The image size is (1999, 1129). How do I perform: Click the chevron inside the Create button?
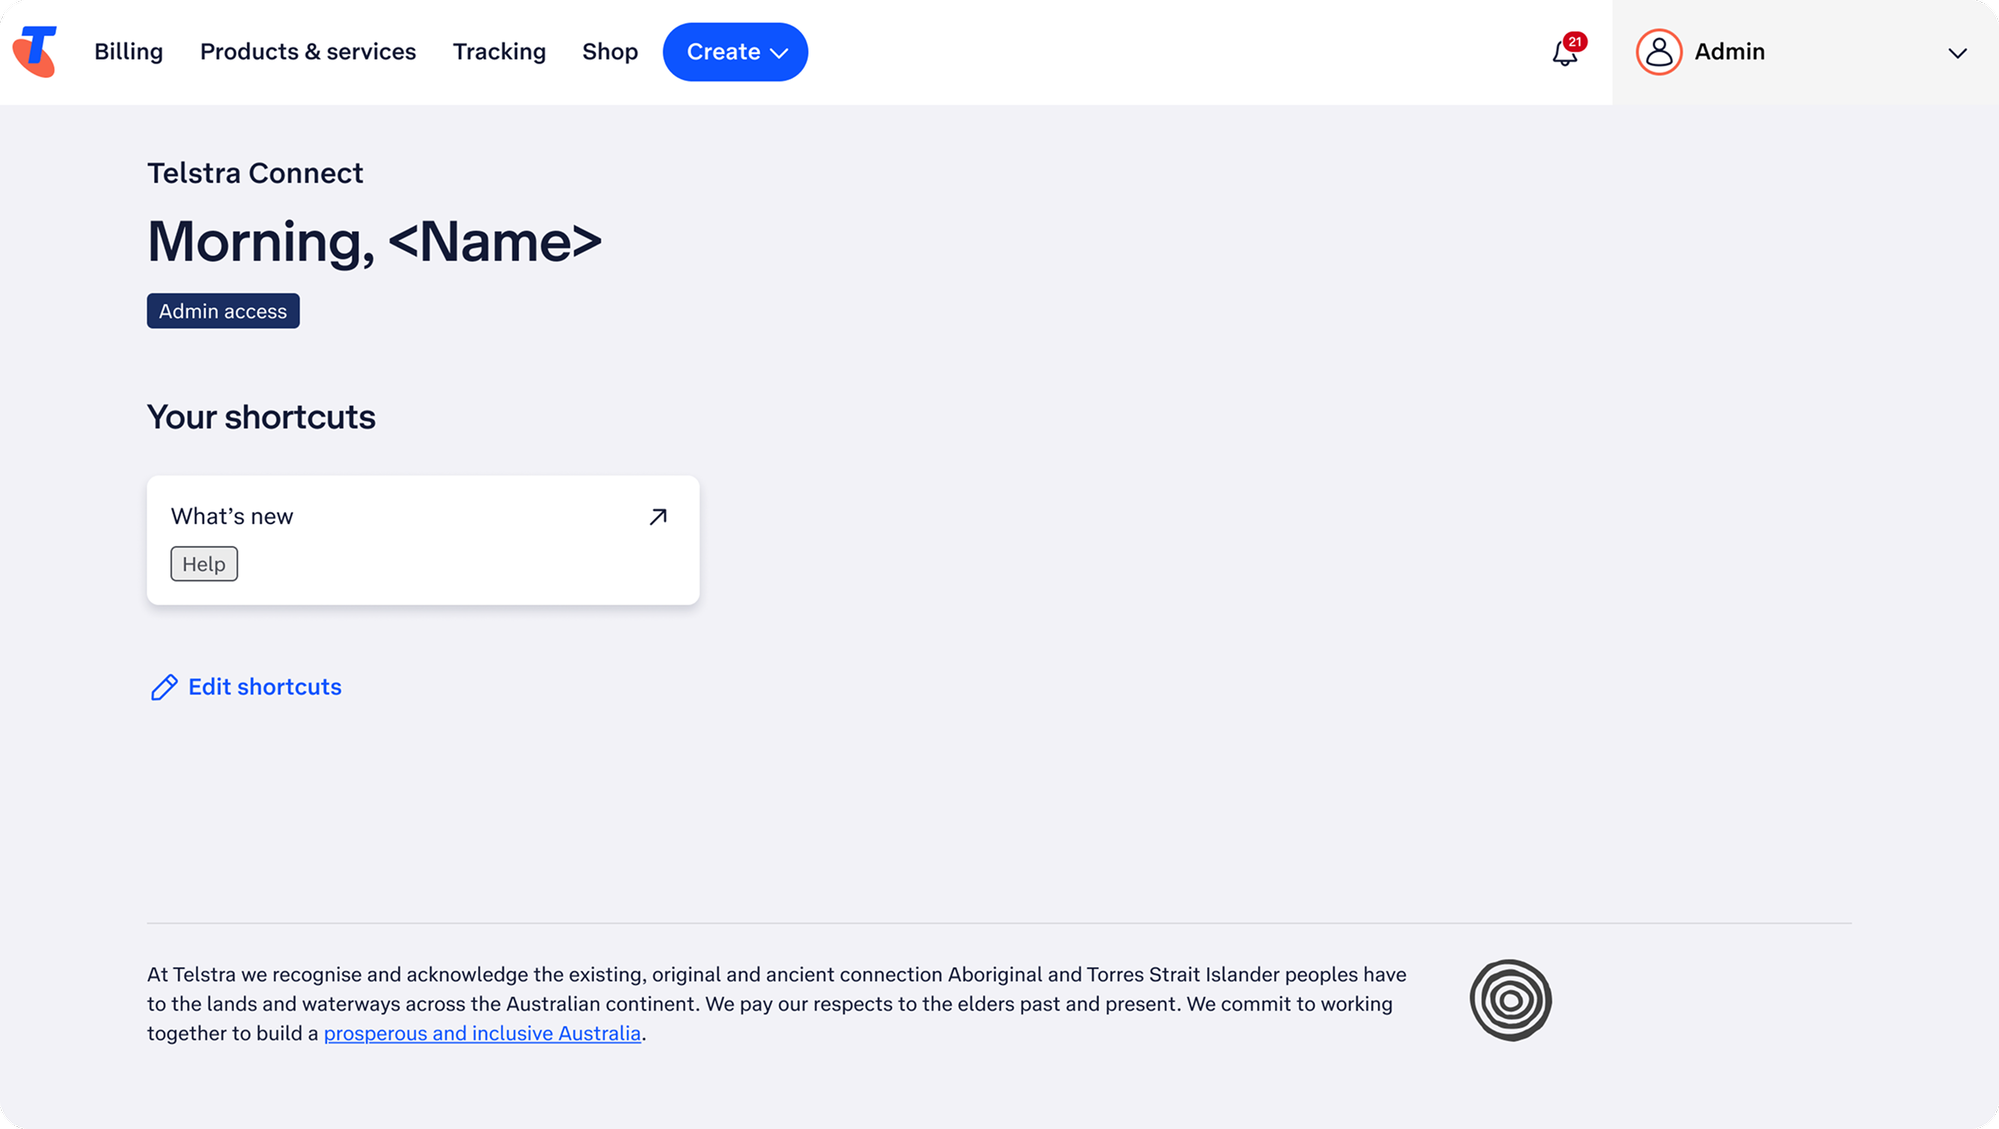pyautogui.click(x=781, y=53)
